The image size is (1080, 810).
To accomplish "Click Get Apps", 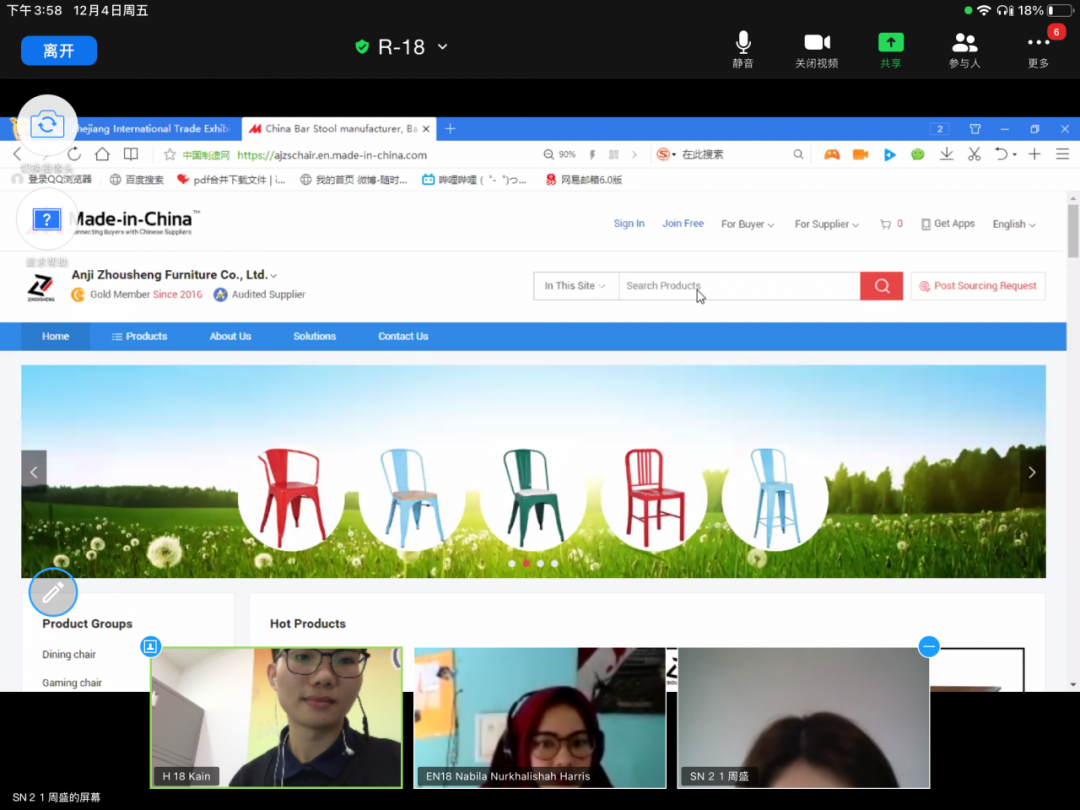I will [x=948, y=224].
